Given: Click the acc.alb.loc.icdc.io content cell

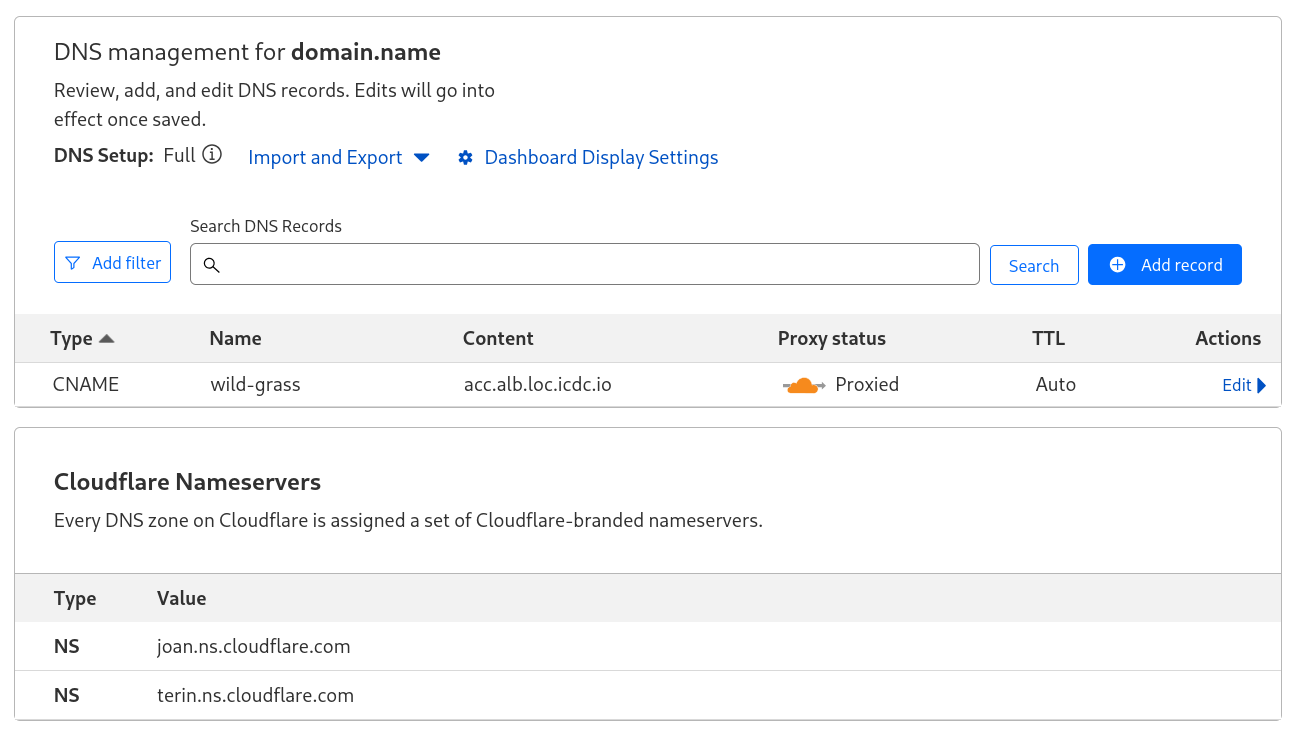Looking at the screenshot, I should pos(537,385).
